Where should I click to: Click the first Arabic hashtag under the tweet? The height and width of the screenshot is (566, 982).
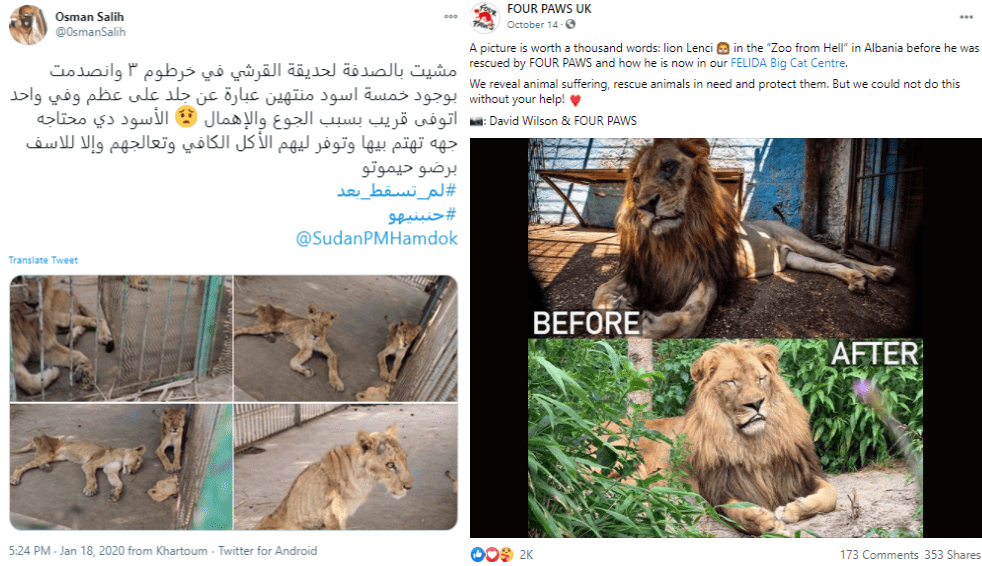pyautogui.click(x=396, y=190)
